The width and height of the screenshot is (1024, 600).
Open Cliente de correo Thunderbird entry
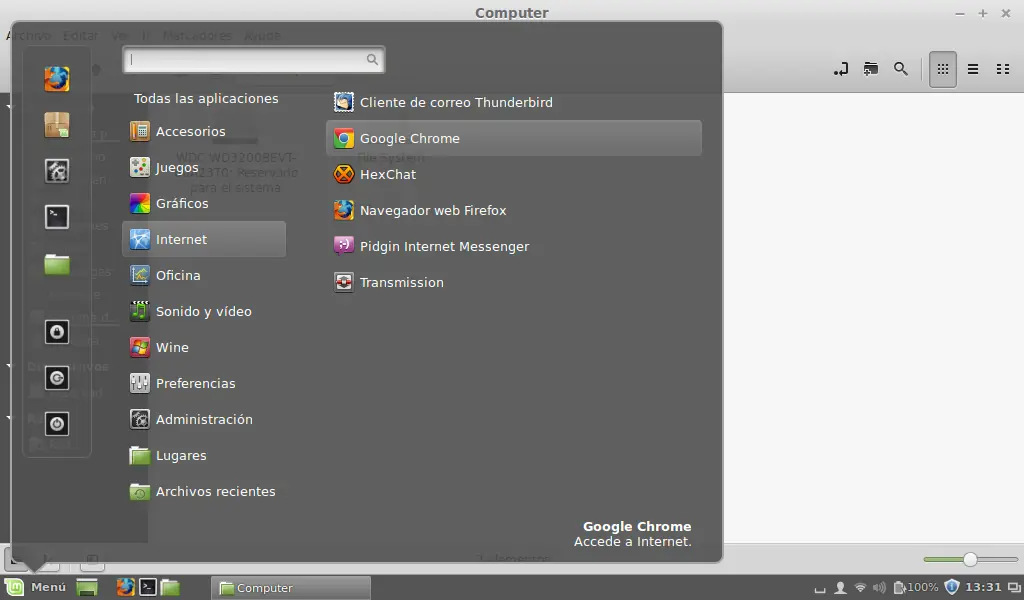click(x=514, y=102)
